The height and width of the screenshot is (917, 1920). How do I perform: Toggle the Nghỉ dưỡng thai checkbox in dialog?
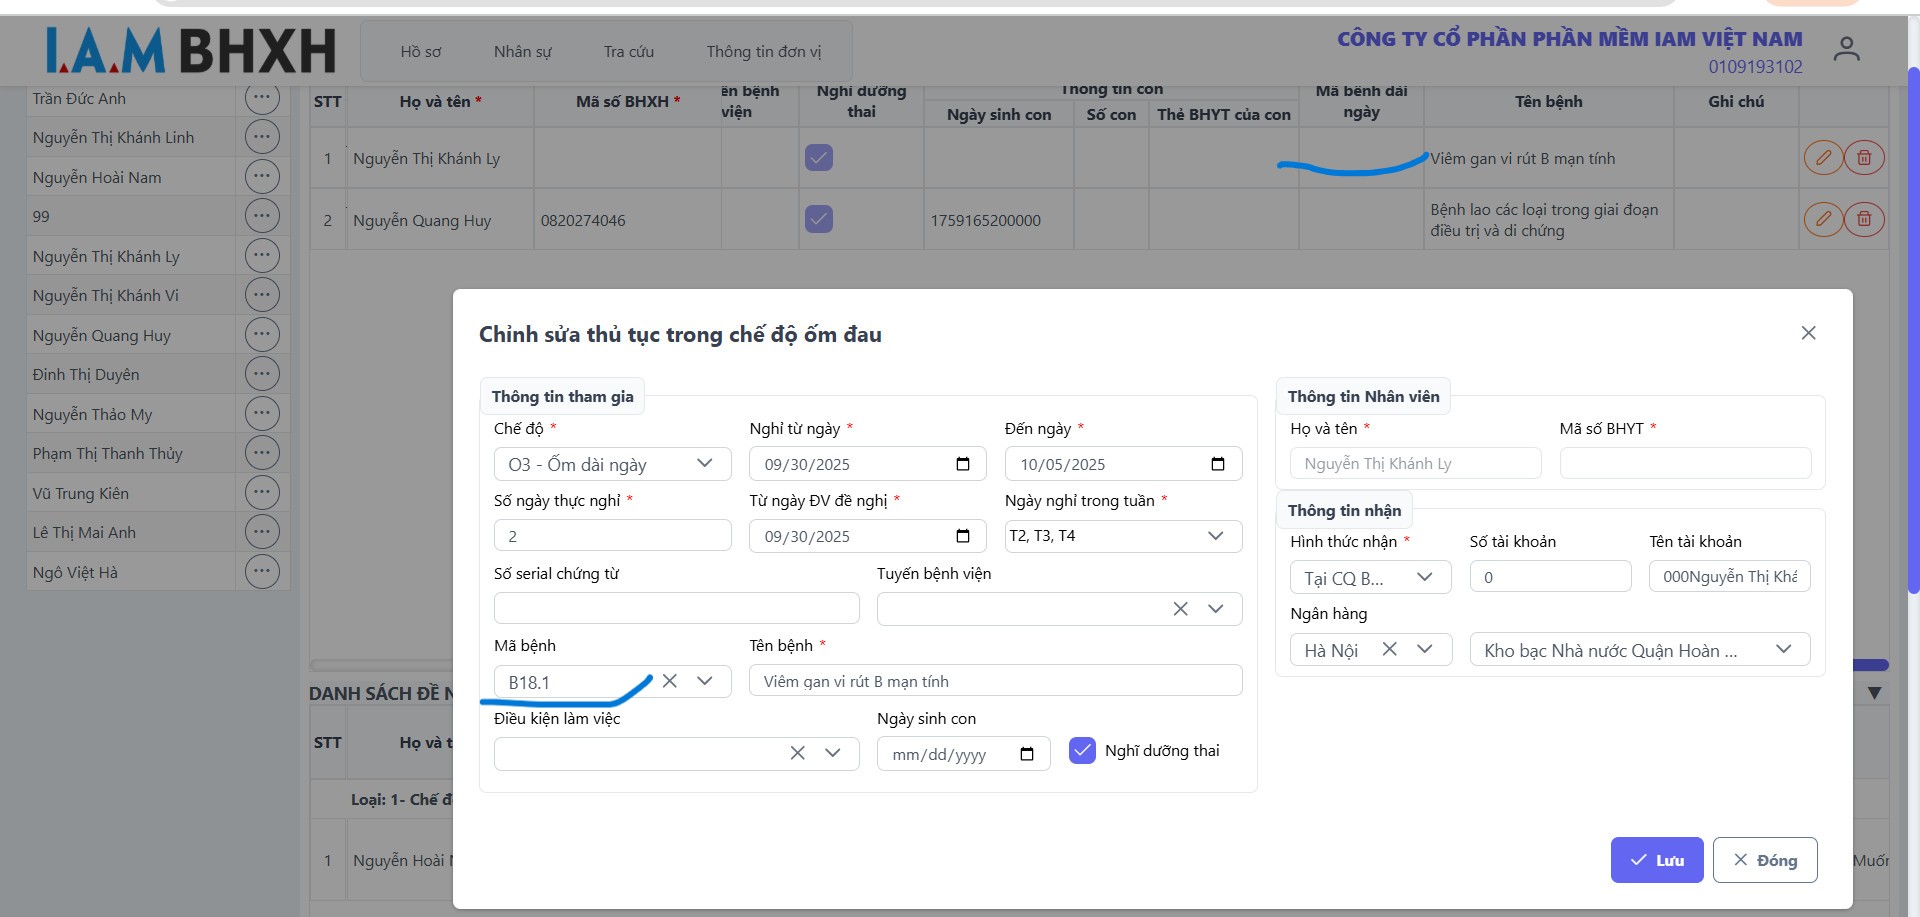1082,751
